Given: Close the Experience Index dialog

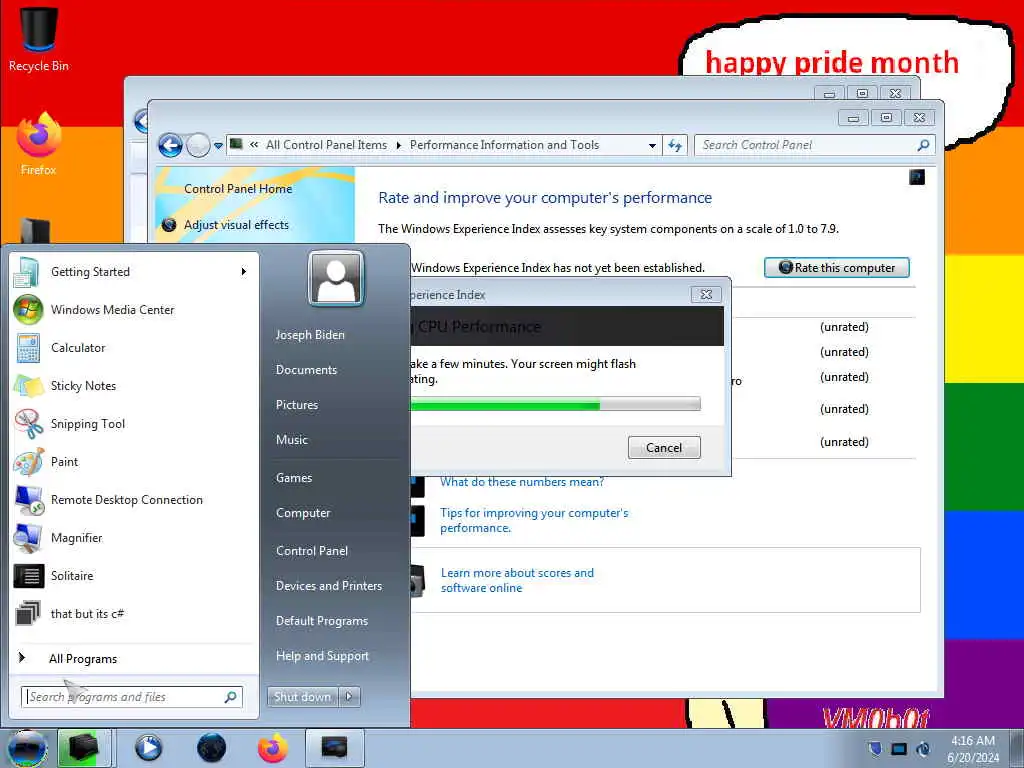Looking at the screenshot, I should pos(706,295).
